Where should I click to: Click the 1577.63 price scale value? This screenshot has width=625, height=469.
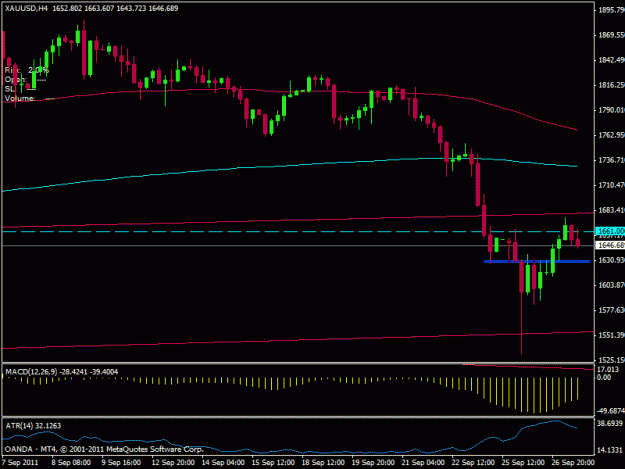(611, 310)
